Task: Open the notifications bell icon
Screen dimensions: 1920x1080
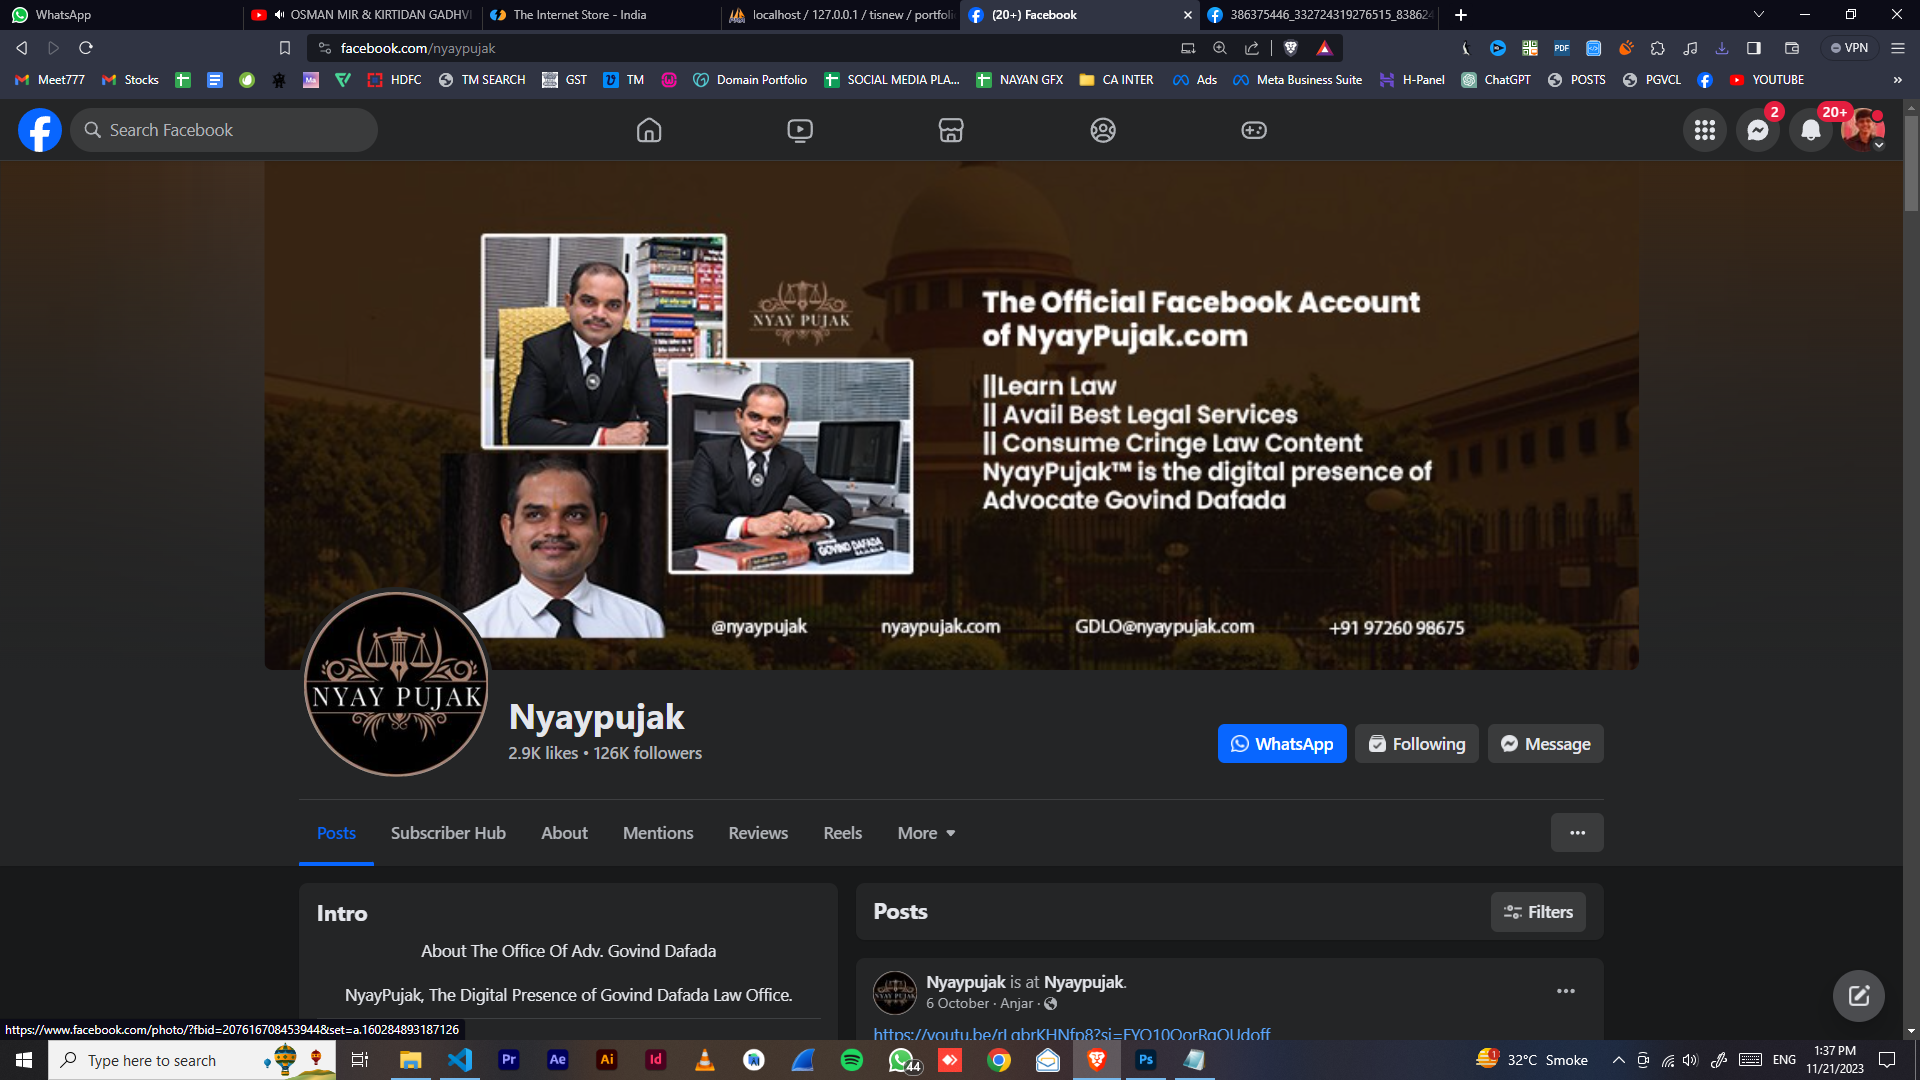Action: (1811, 130)
